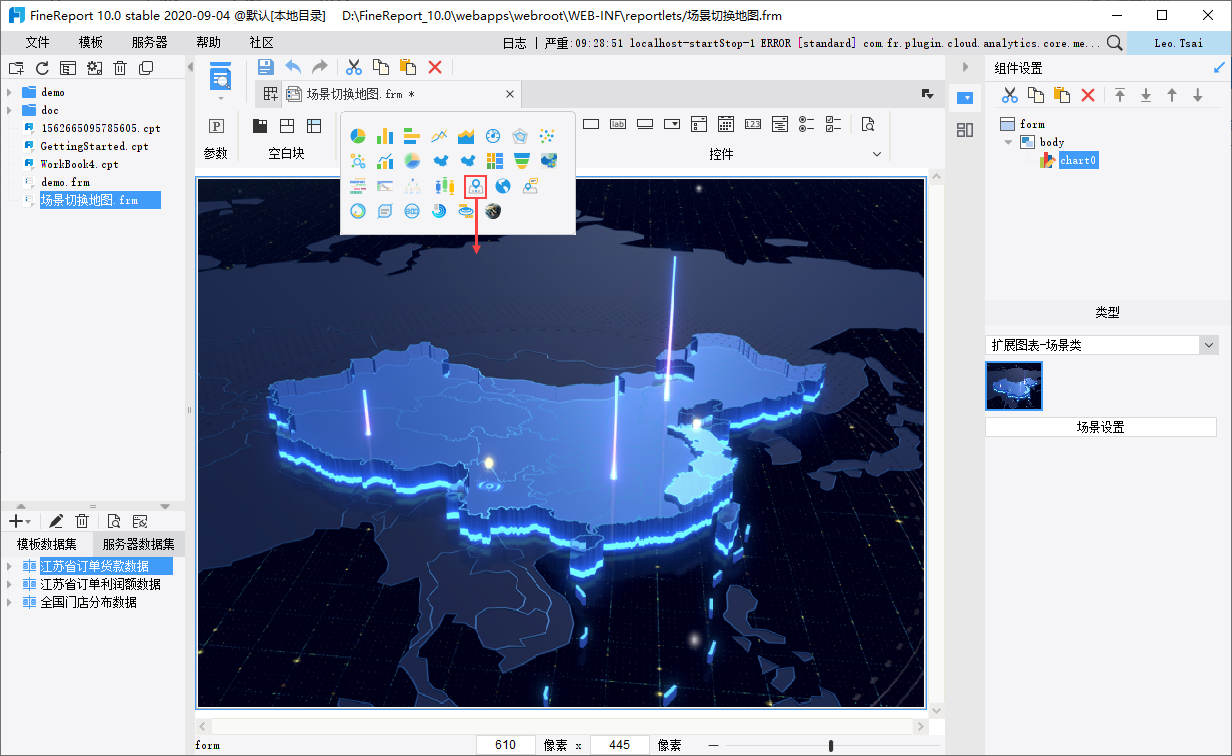The width and height of the screenshot is (1232, 756).
Task: Select the funnel chart icon
Action: click(521, 161)
